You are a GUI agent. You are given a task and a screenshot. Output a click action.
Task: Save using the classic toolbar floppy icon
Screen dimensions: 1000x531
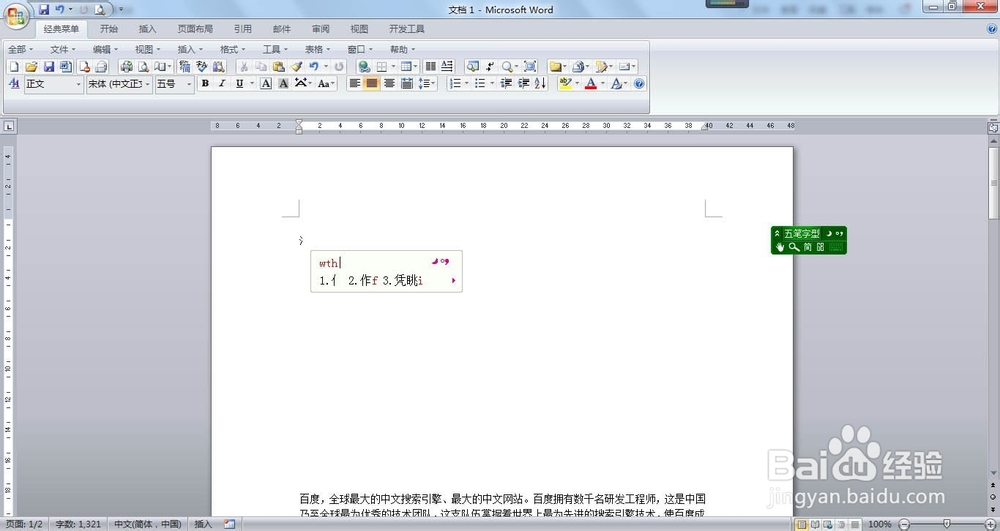click(48, 66)
